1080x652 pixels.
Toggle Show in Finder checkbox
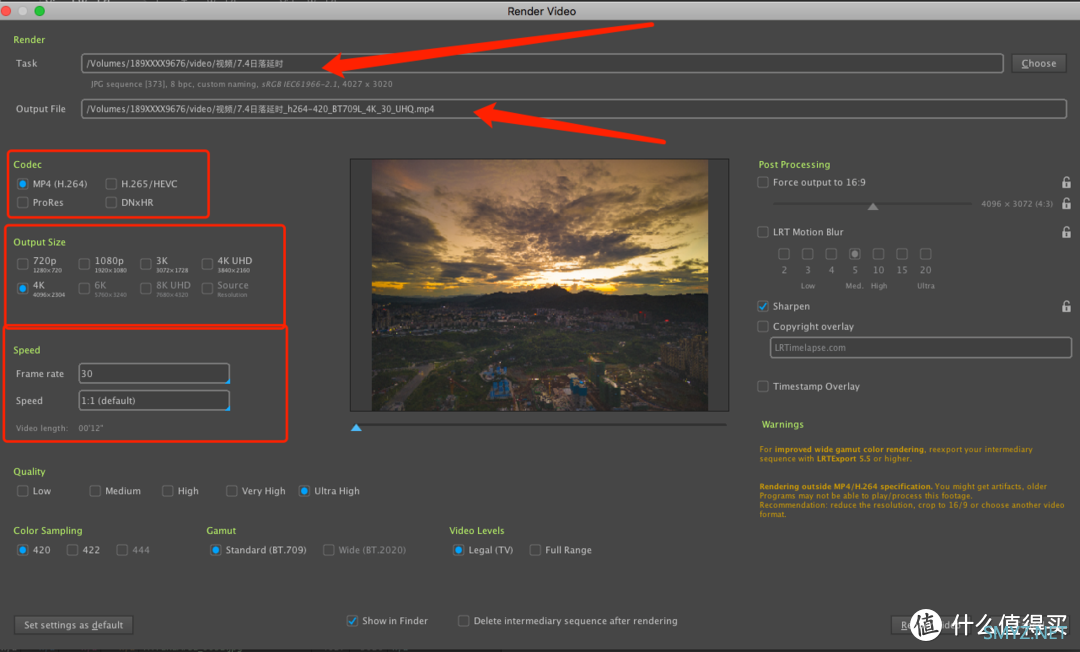click(x=352, y=621)
